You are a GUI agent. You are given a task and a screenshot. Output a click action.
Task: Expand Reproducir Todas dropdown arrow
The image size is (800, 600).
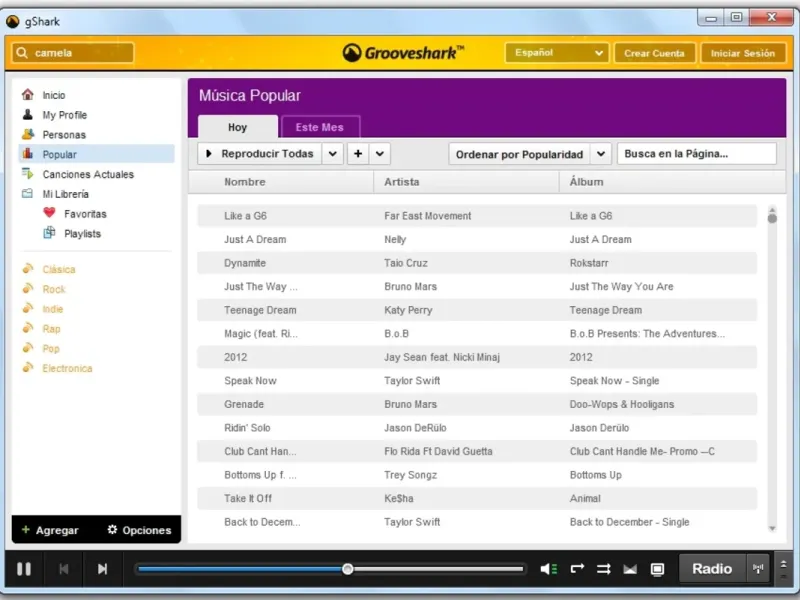point(332,154)
